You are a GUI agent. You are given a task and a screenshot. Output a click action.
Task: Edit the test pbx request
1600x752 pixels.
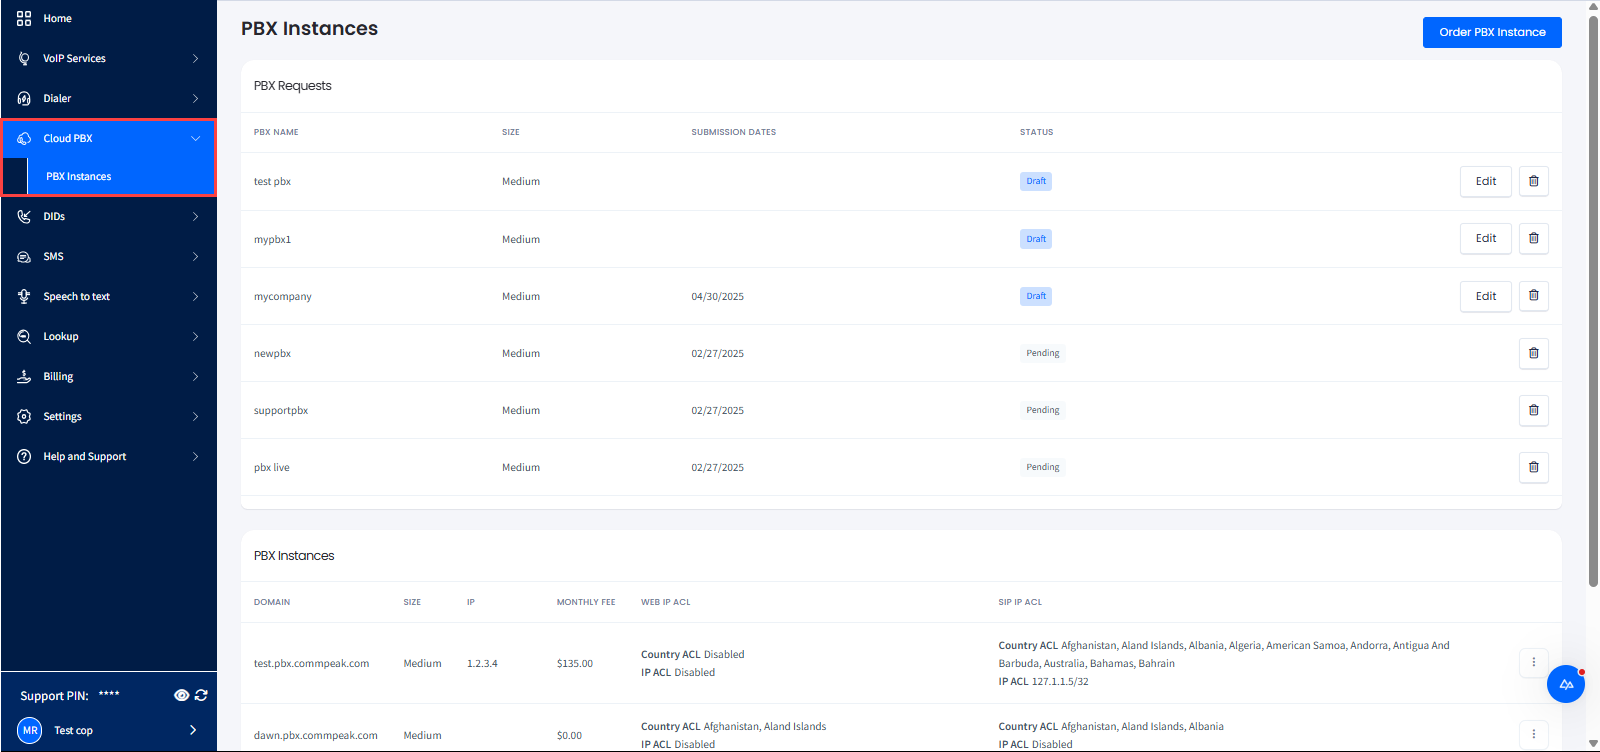(x=1486, y=181)
